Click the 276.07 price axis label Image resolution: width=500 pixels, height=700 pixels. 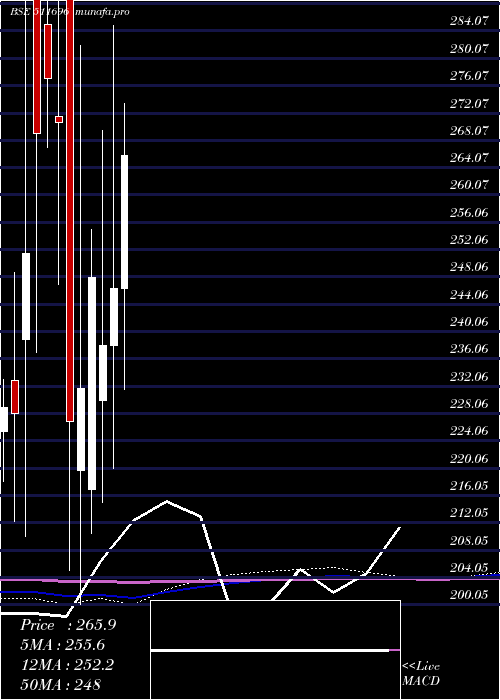[469, 75]
